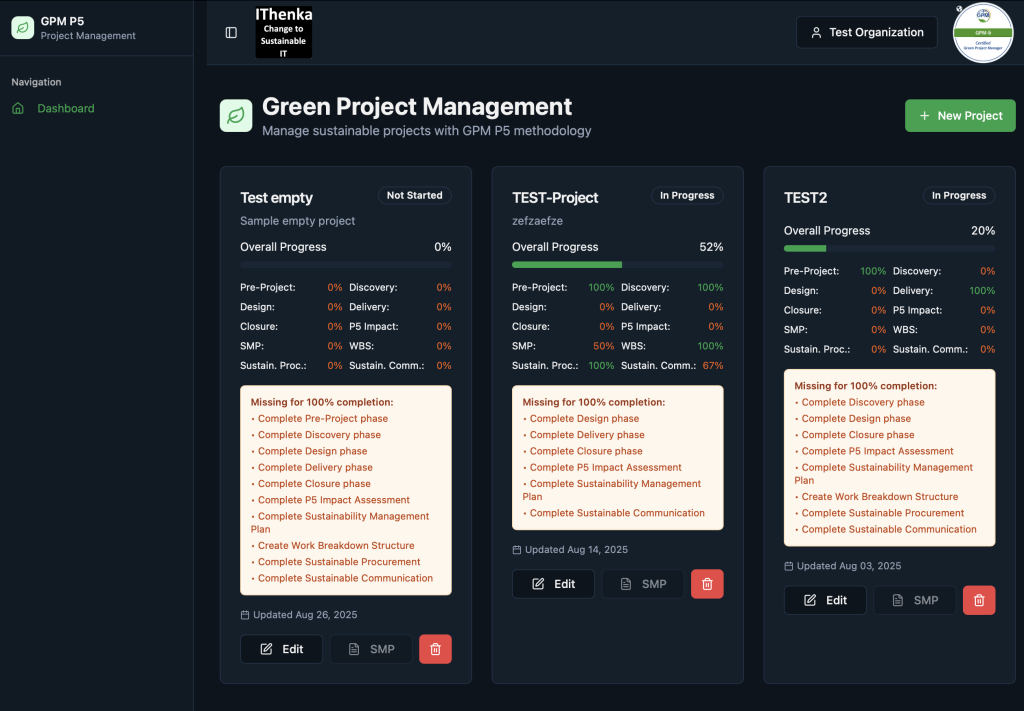Open the Test Organization account menu
This screenshot has height=711, width=1024.
pos(866,32)
